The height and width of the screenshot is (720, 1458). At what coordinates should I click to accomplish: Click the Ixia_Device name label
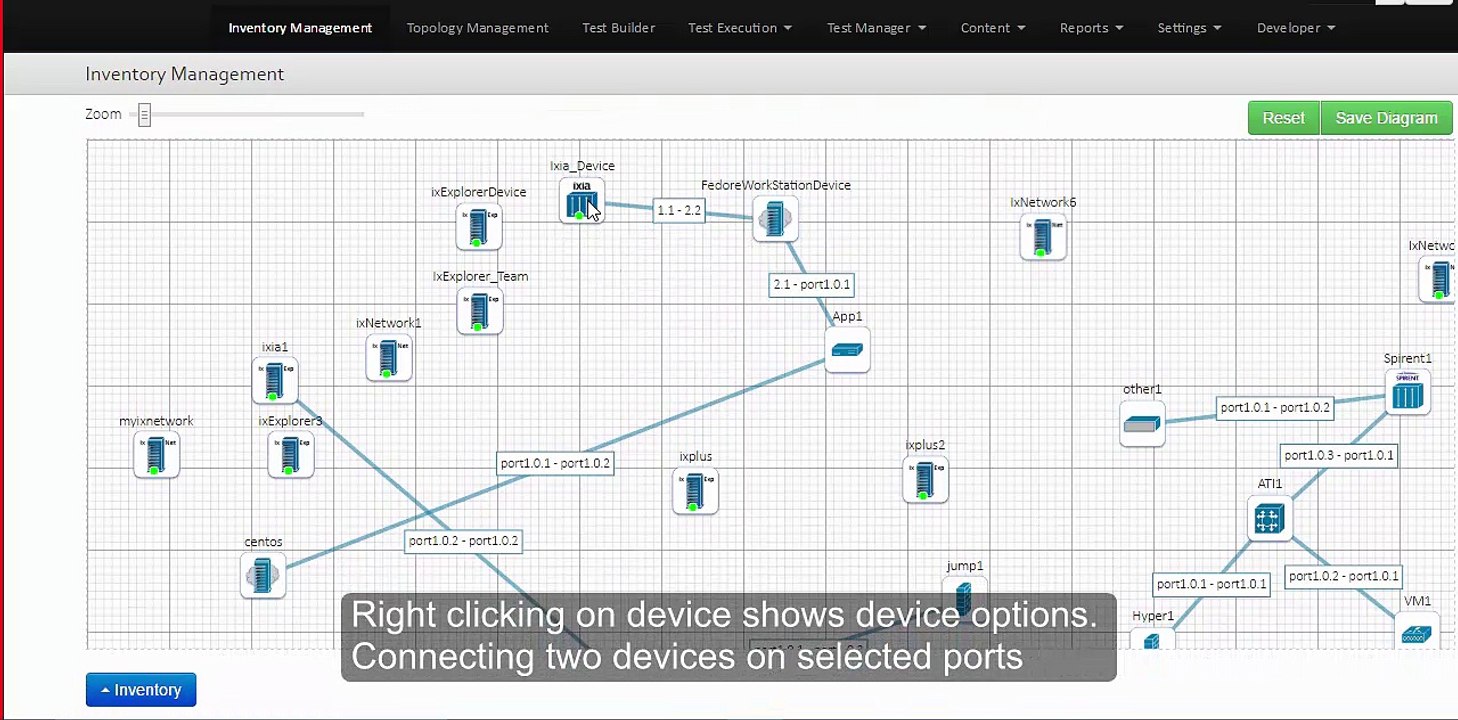point(582,166)
